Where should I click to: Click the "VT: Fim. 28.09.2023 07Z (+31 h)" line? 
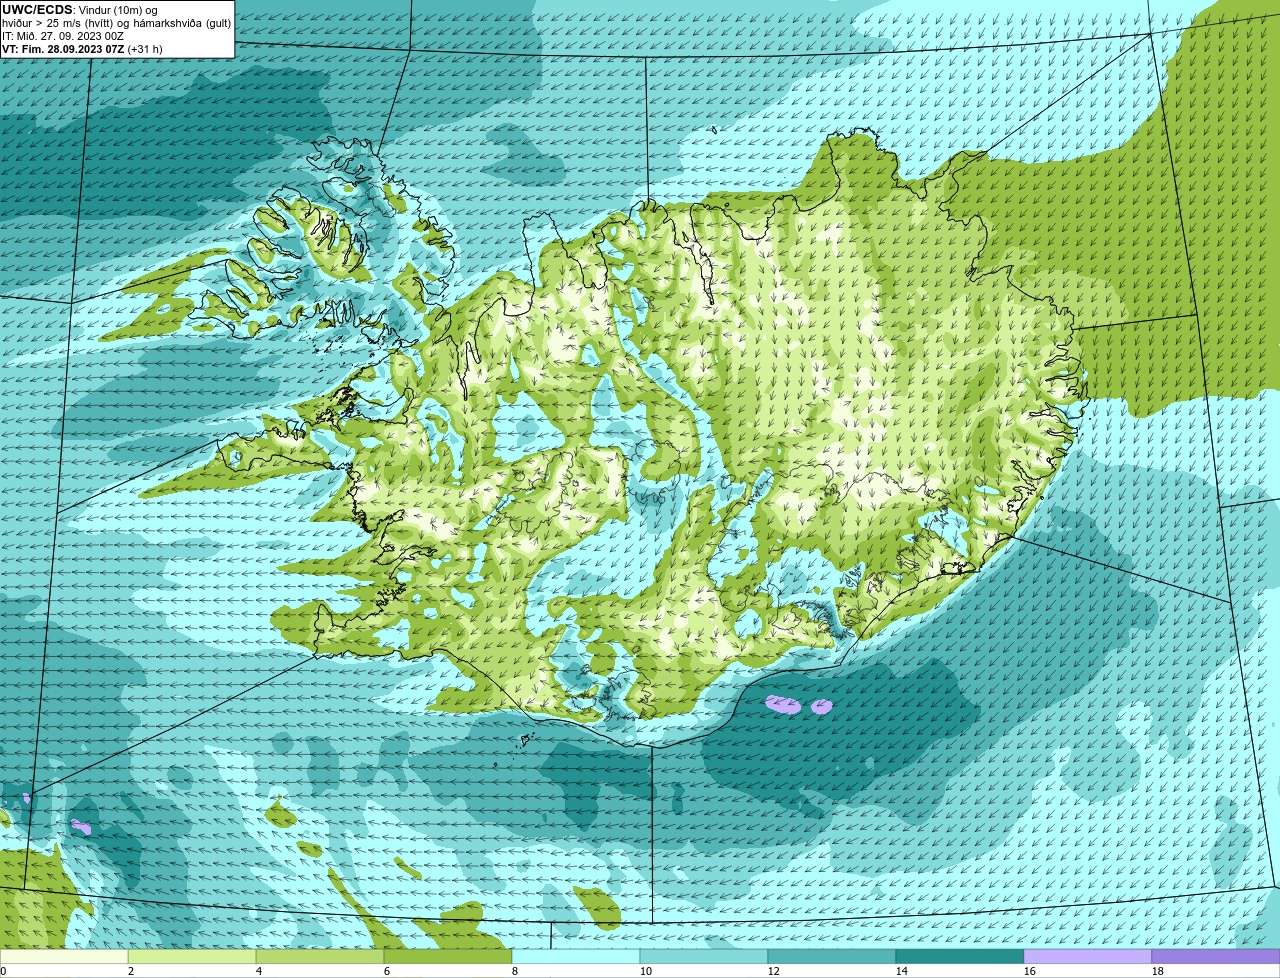82,49
